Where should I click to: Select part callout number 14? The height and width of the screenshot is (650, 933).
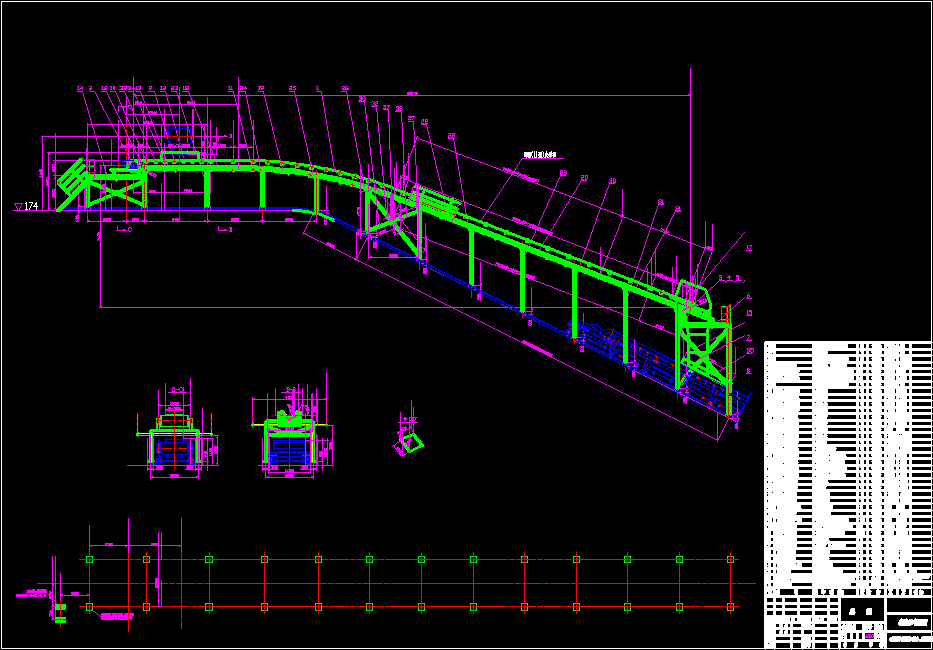coord(80,88)
